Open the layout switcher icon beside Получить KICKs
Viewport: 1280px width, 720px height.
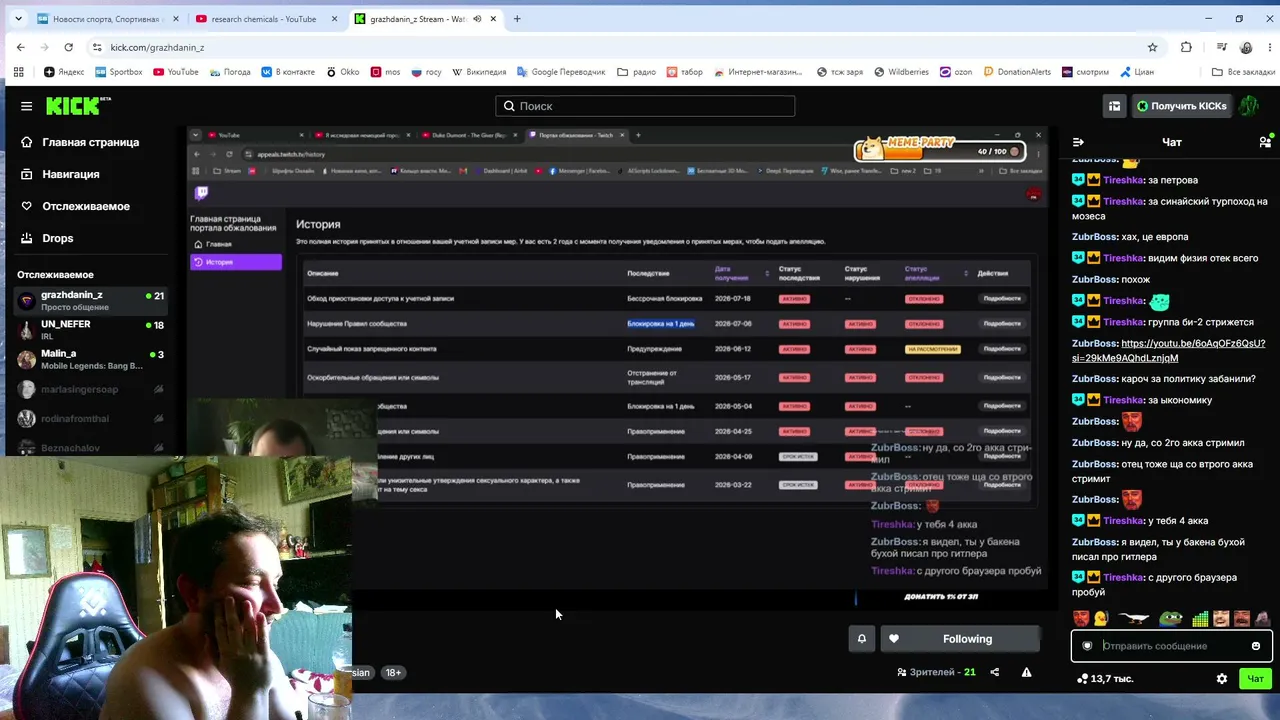point(1114,106)
